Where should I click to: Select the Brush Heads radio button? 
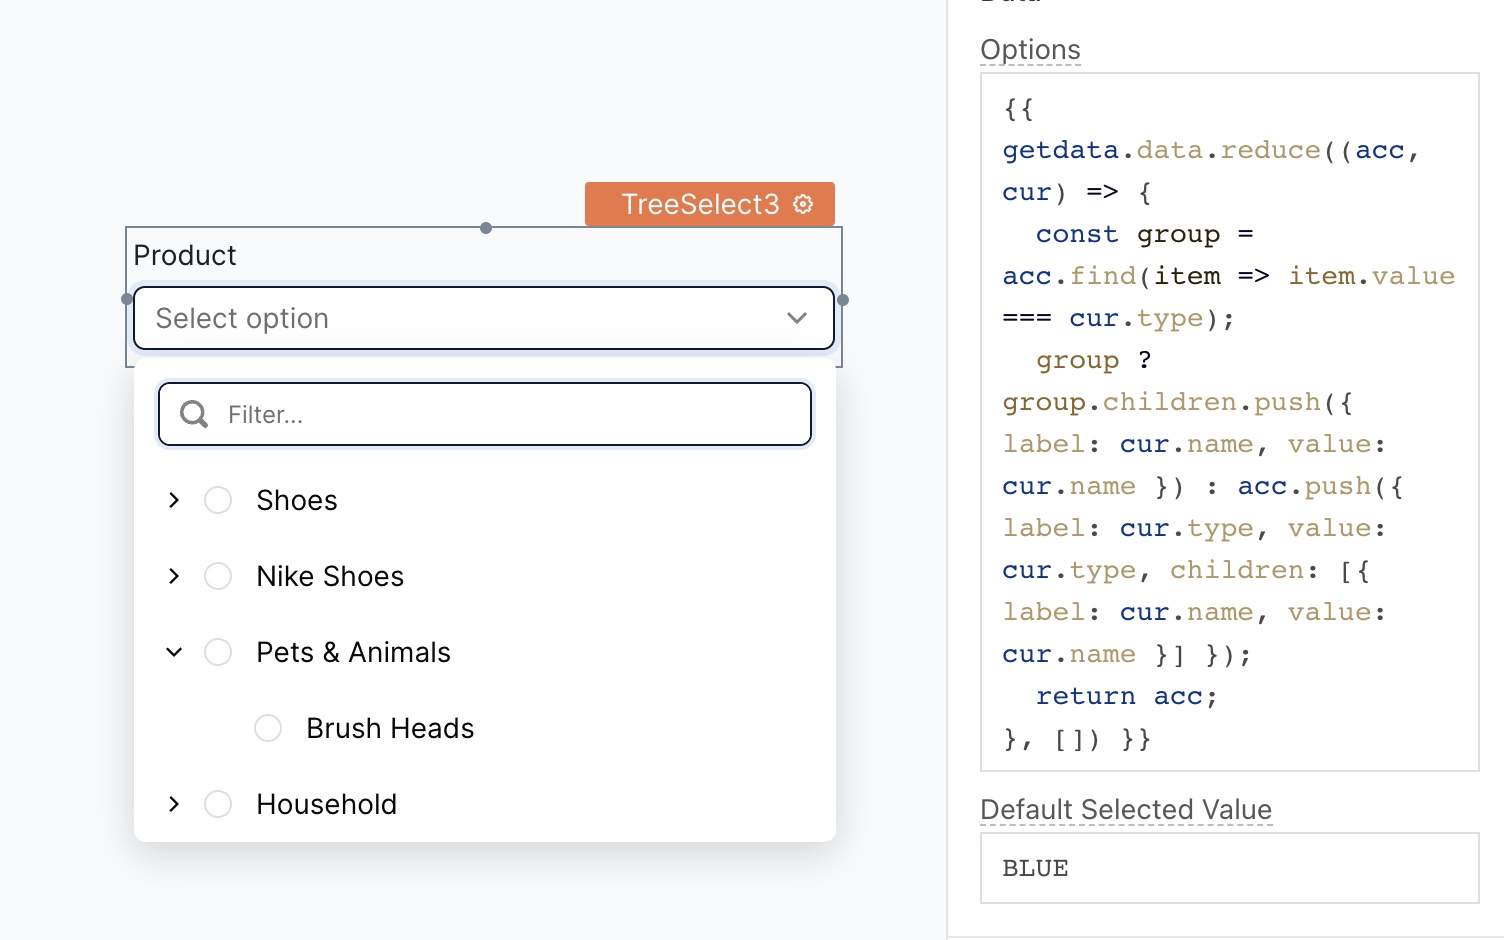267,728
